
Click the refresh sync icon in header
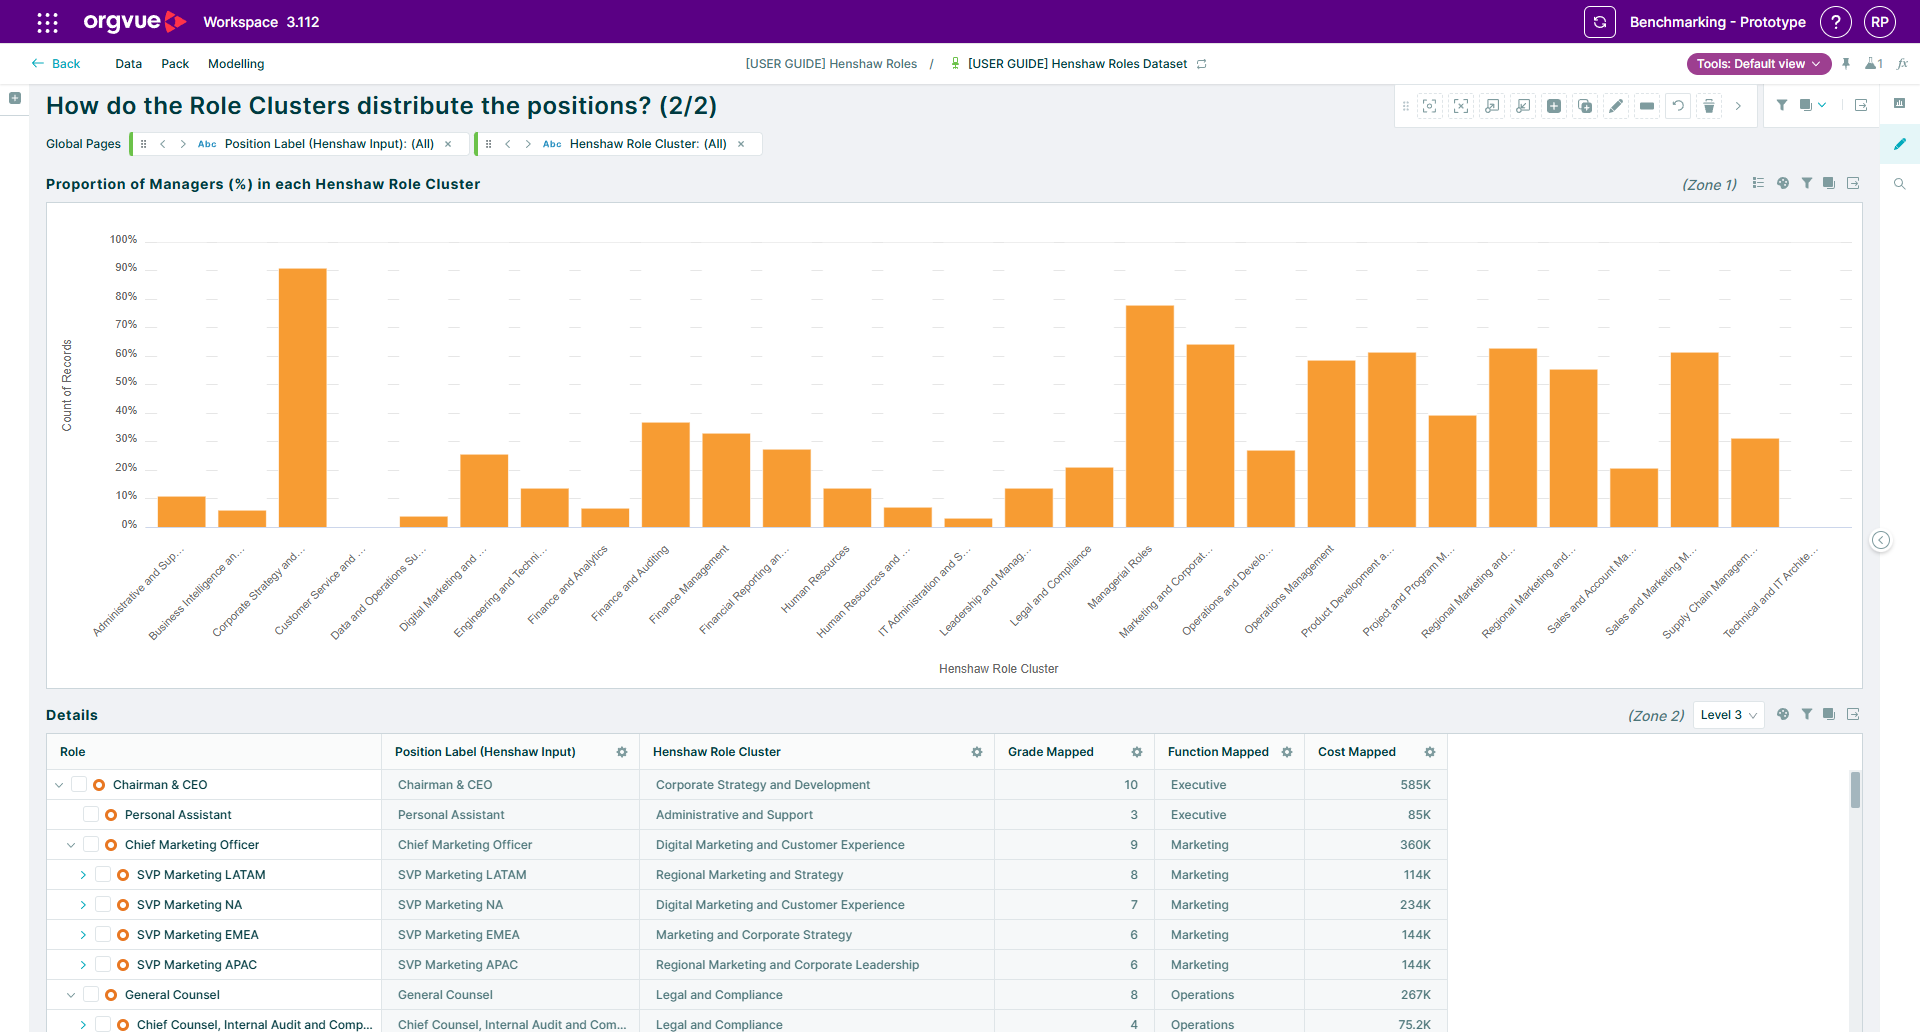[x=1600, y=22]
